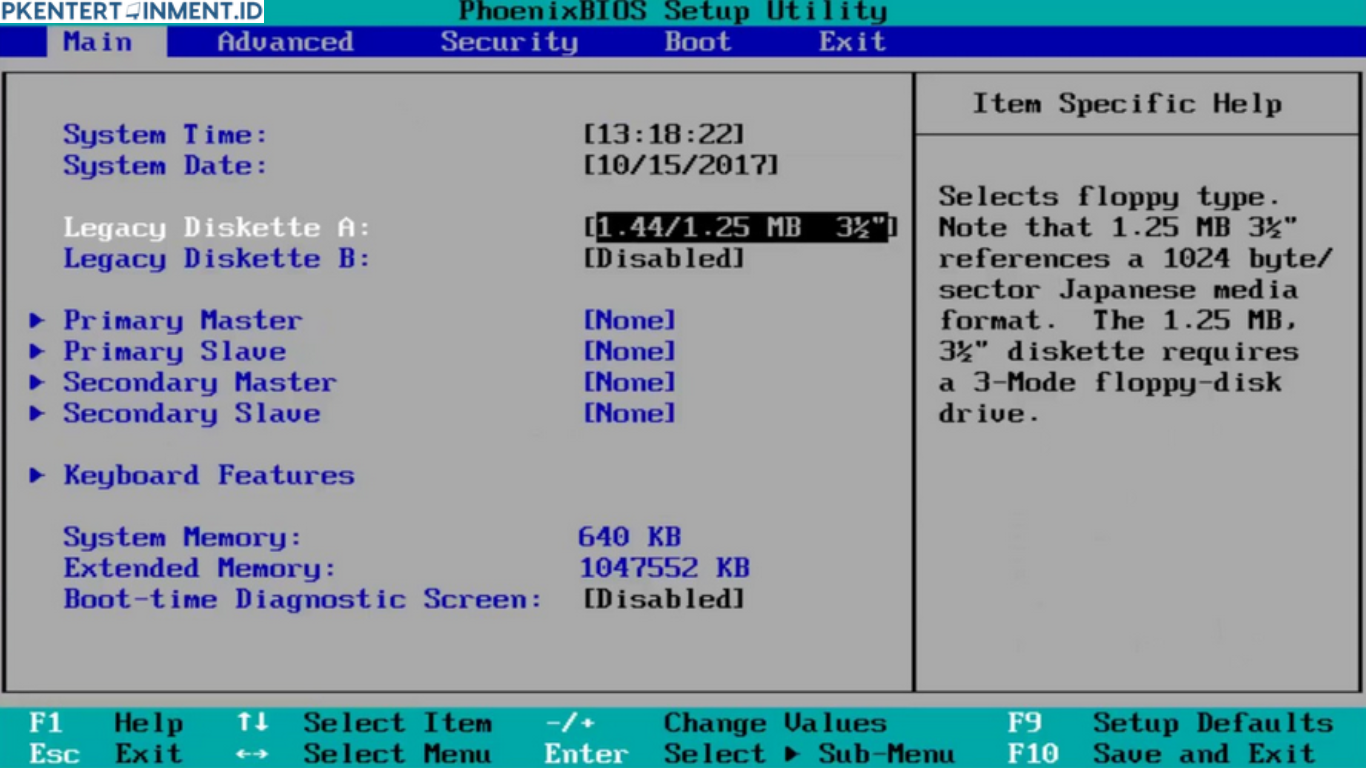Toggle Legacy Diskette B Disabled value

(x=664, y=259)
